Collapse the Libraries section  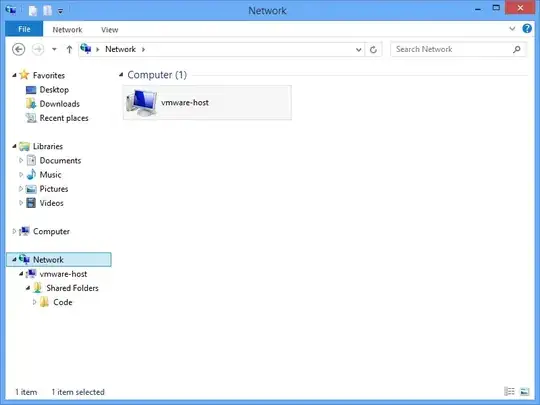[14, 146]
